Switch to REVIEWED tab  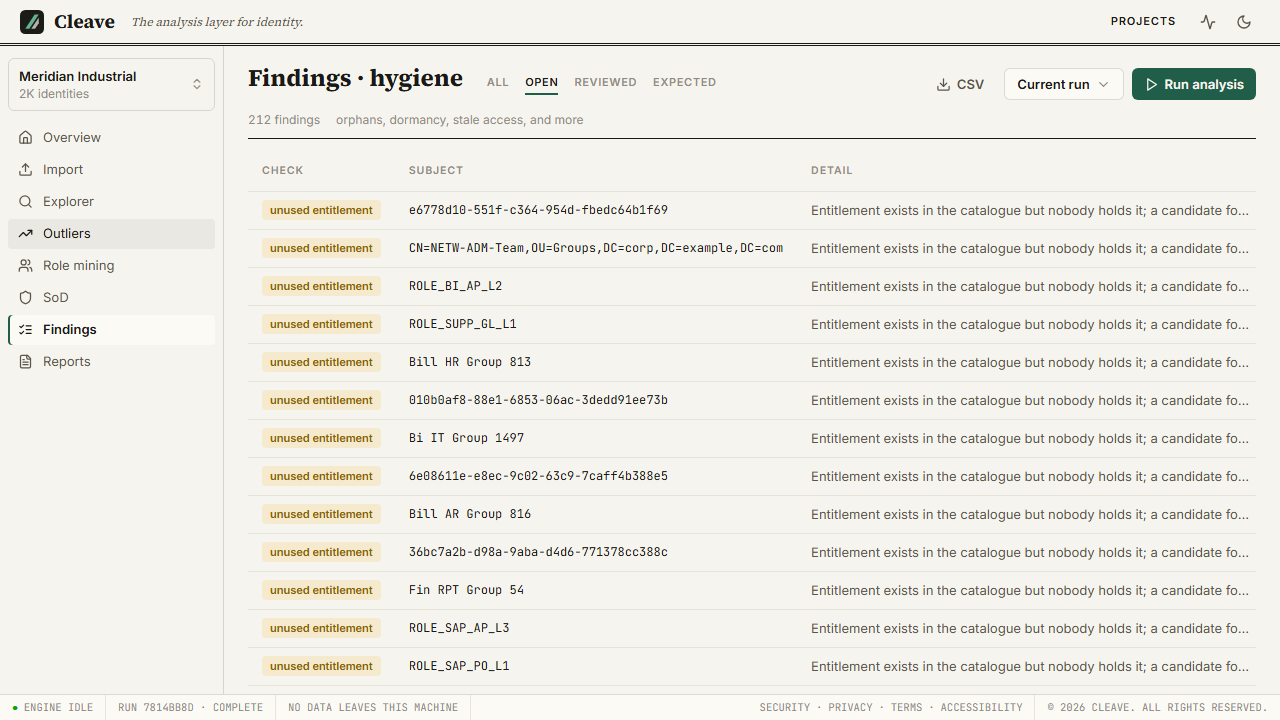605,83
